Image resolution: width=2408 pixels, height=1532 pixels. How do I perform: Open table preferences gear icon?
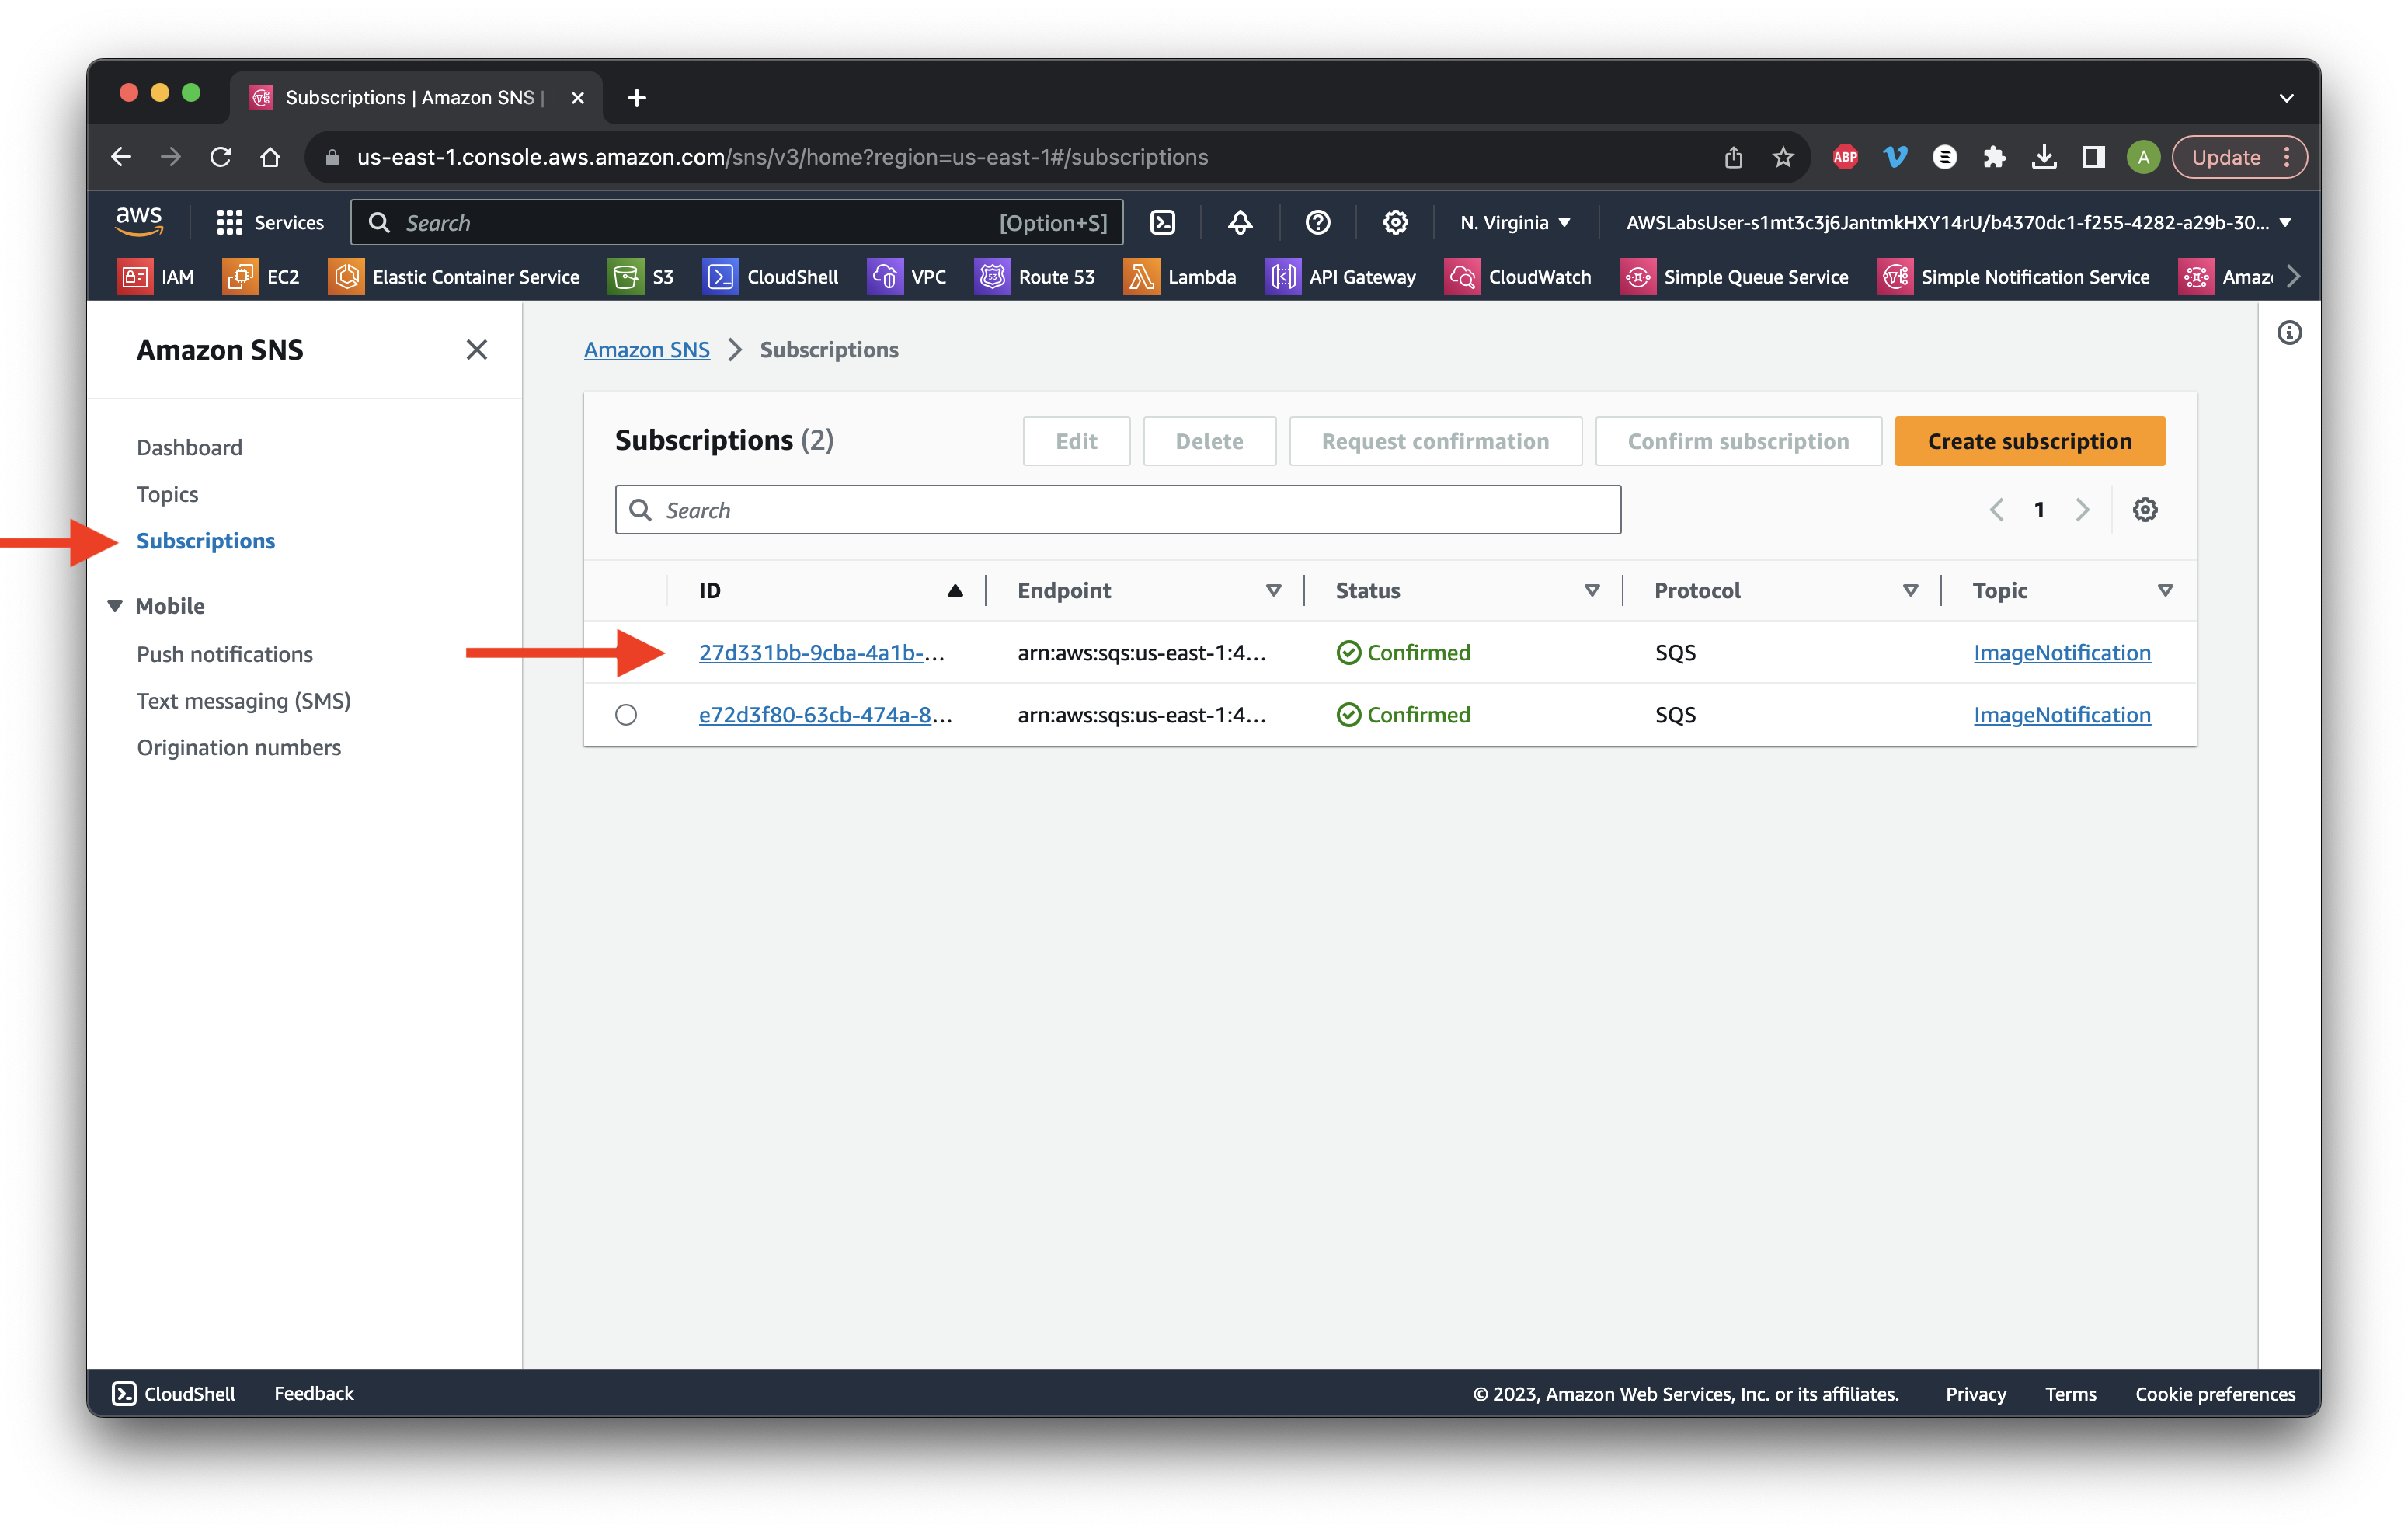point(2144,510)
